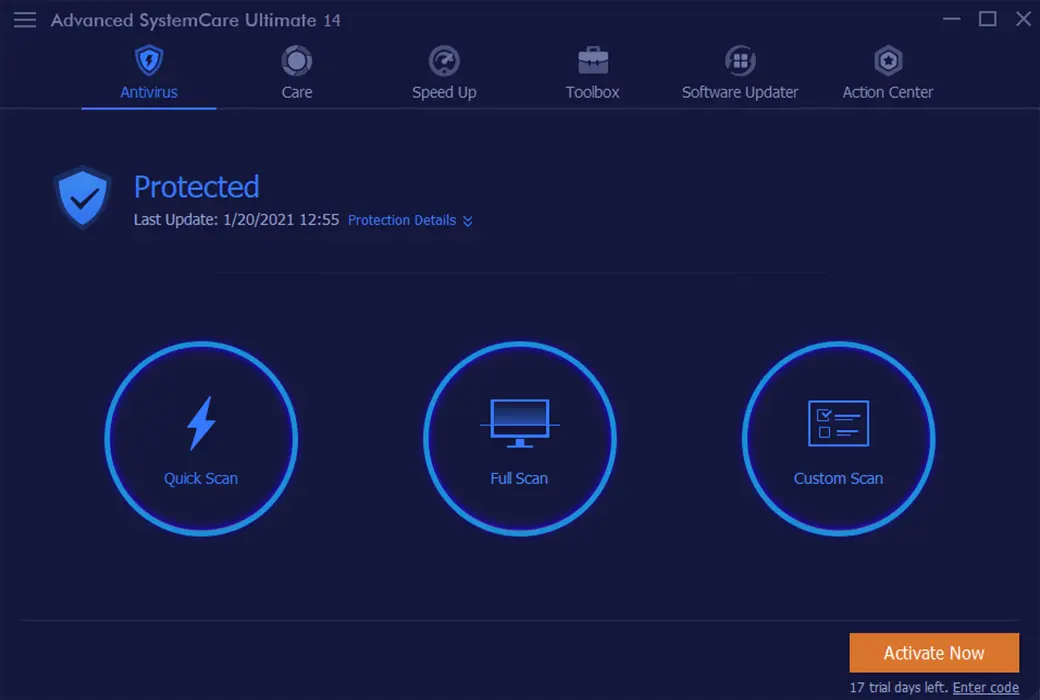Minimize the Advanced SystemCare window
The height and width of the screenshot is (700, 1040).
click(952, 19)
